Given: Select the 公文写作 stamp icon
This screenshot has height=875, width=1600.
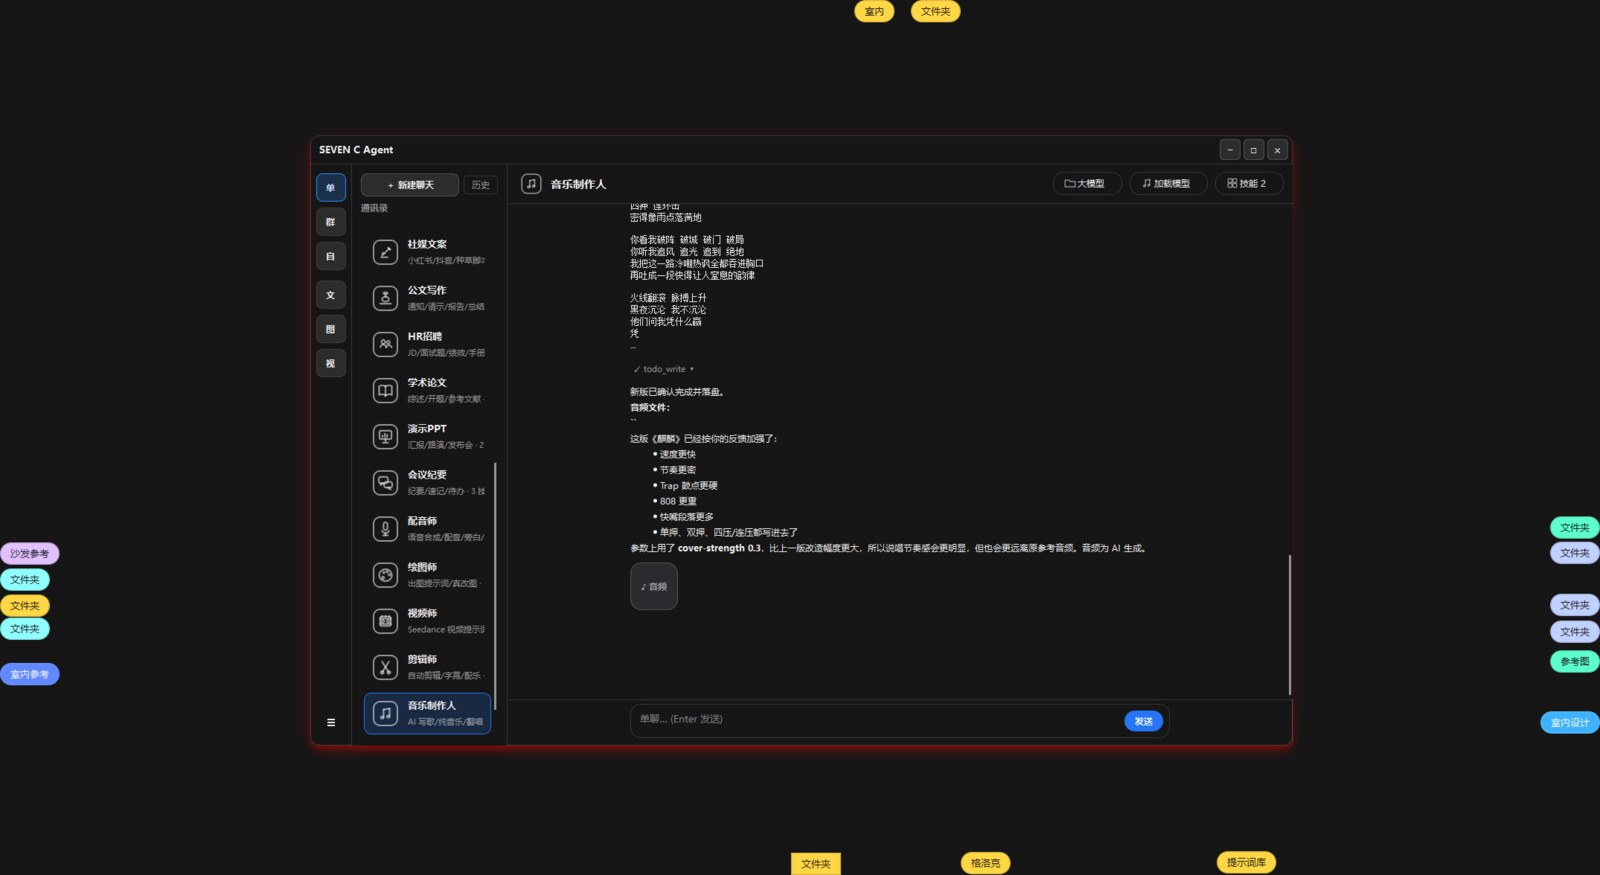Looking at the screenshot, I should 385,298.
